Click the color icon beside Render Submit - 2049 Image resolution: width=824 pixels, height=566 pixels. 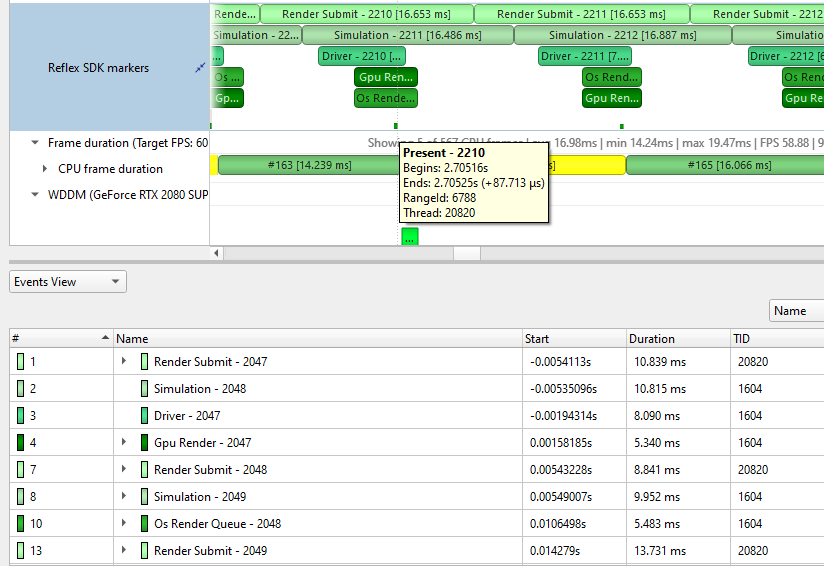pyautogui.click(x=144, y=551)
